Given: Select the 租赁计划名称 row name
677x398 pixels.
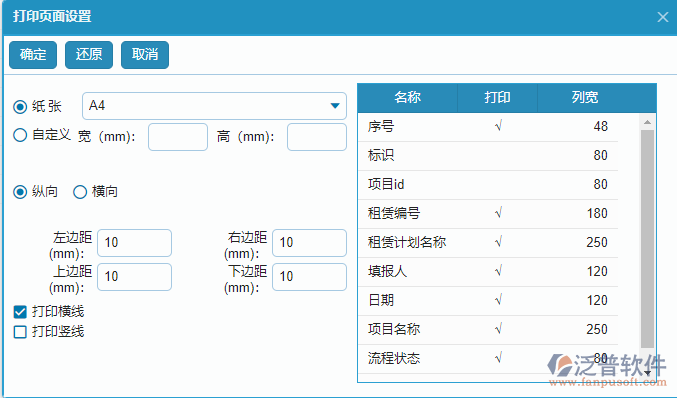Looking at the screenshot, I should [407, 242].
